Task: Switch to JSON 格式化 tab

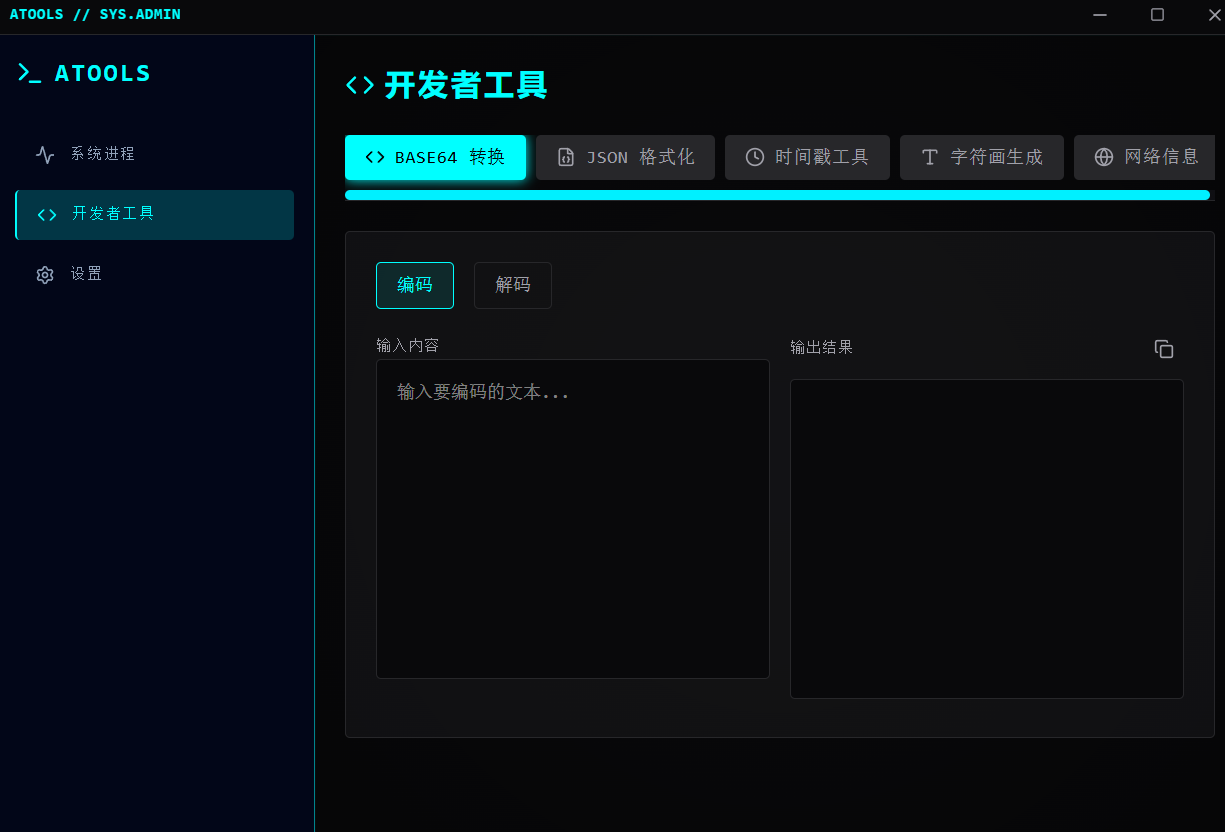Action: click(625, 157)
